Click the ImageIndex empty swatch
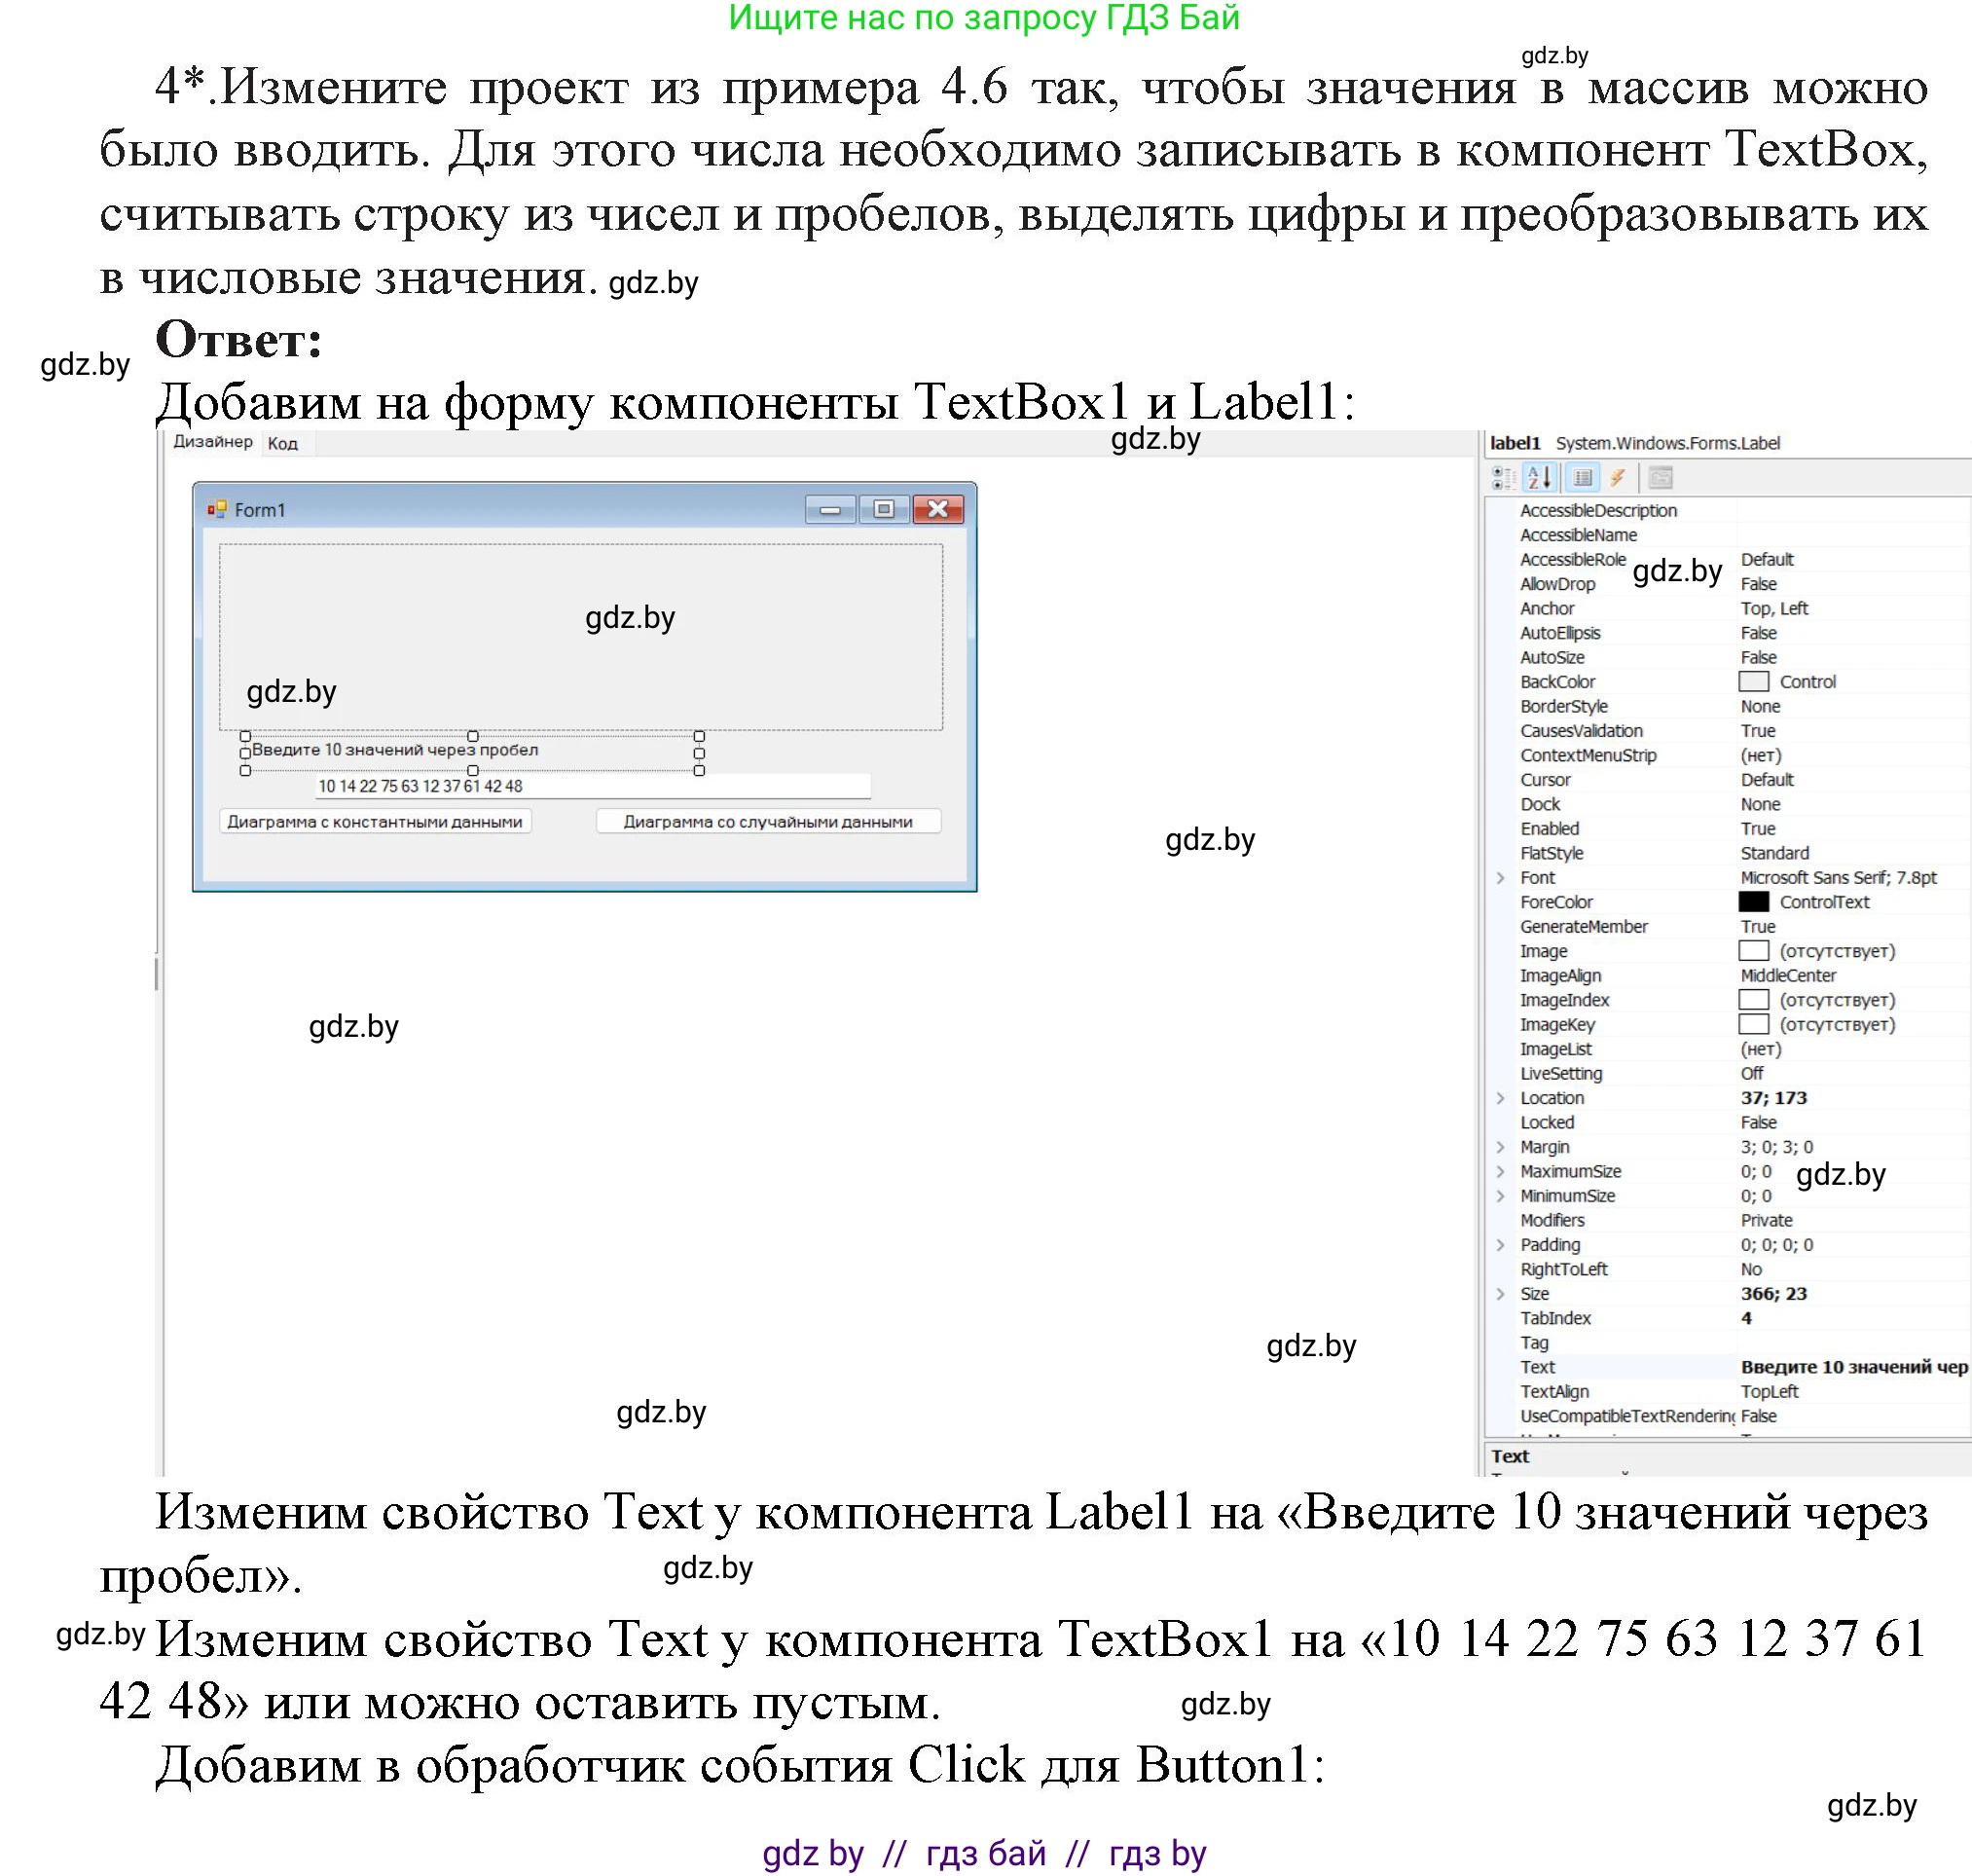1972x1876 pixels. pos(1753,1000)
